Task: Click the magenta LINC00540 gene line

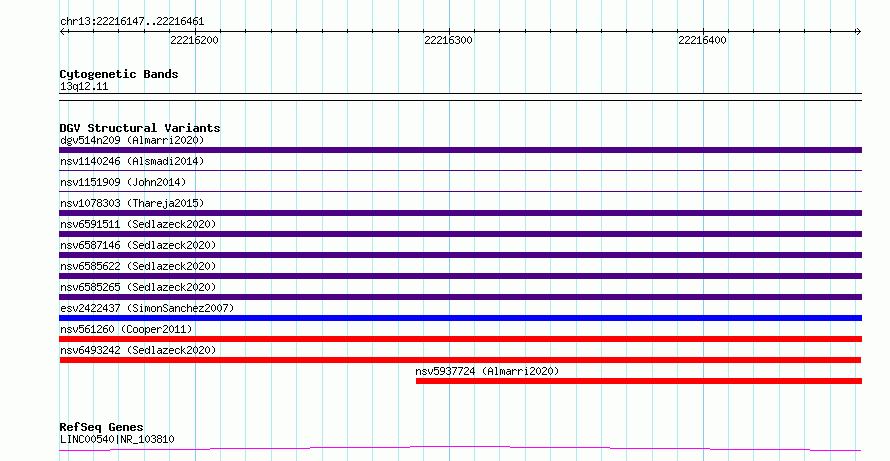Action: click(x=460, y=449)
